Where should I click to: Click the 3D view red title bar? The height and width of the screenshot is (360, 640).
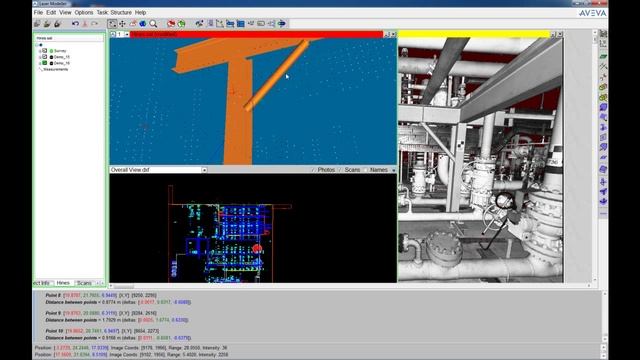pyautogui.click(x=257, y=34)
